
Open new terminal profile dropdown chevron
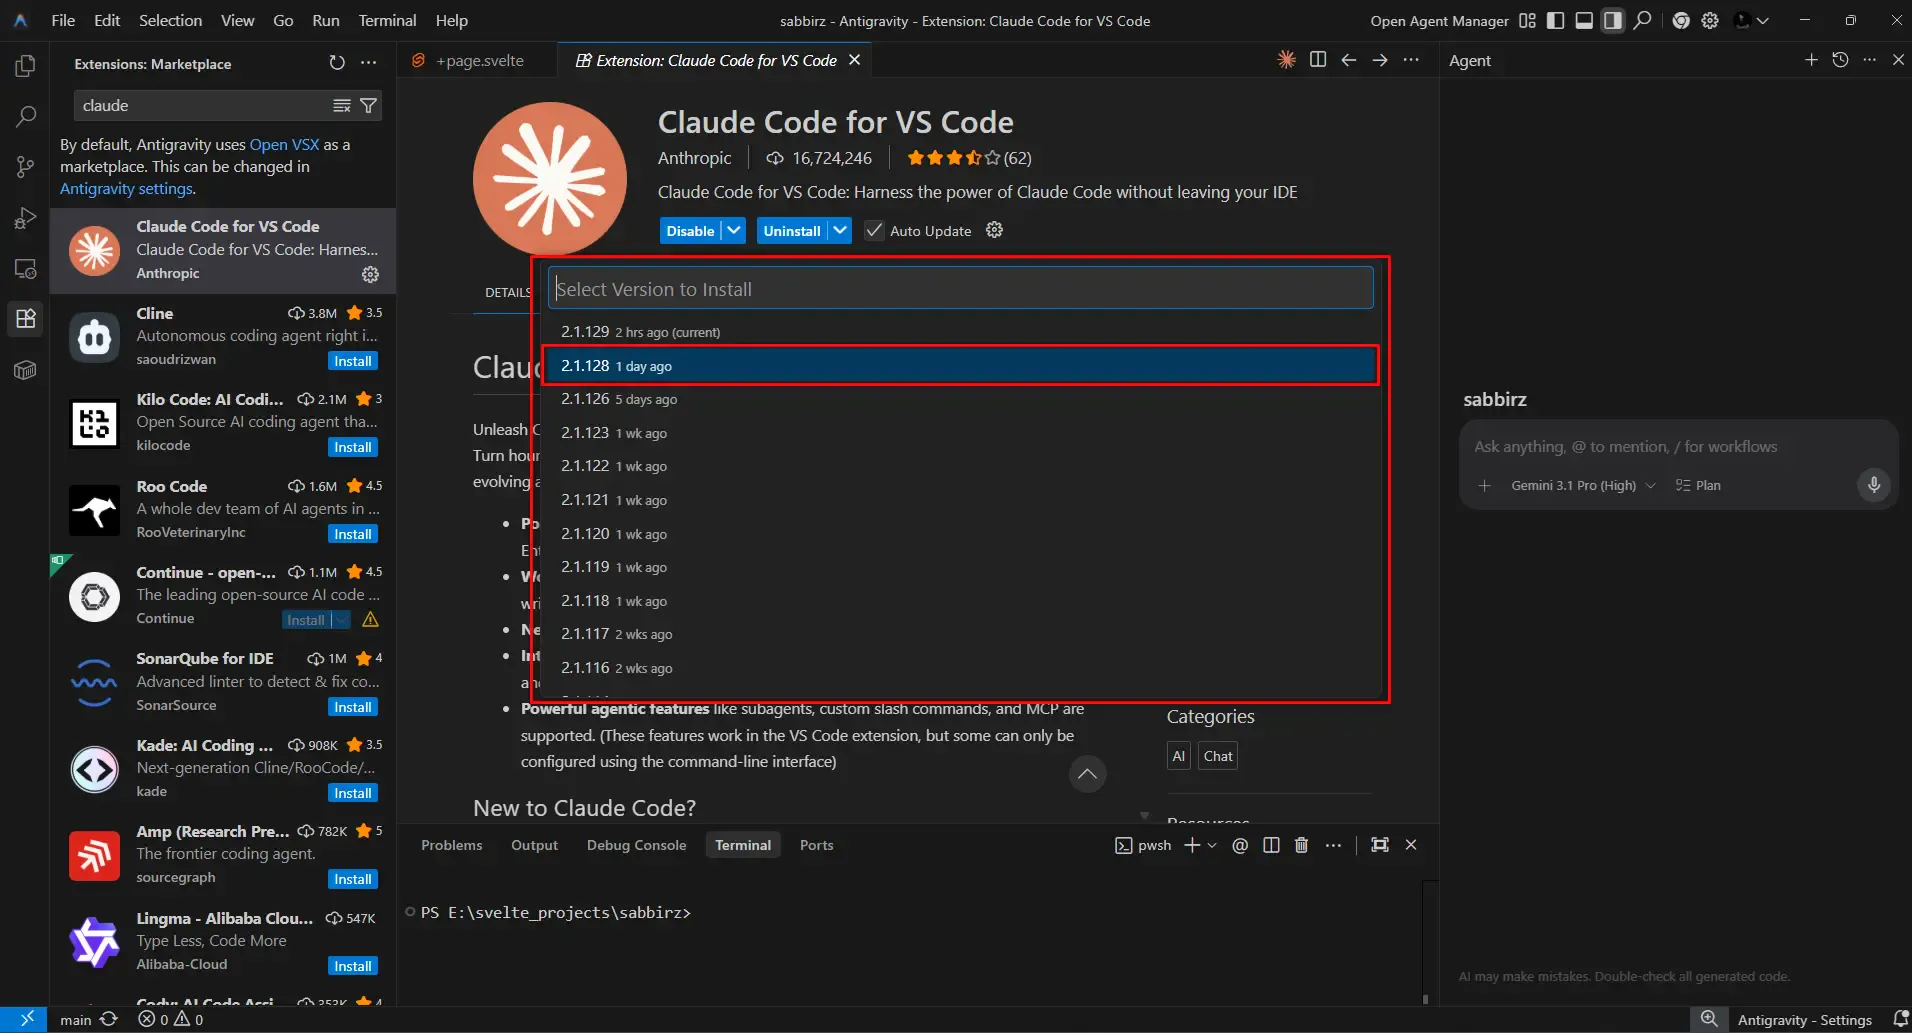click(x=1212, y=845)
